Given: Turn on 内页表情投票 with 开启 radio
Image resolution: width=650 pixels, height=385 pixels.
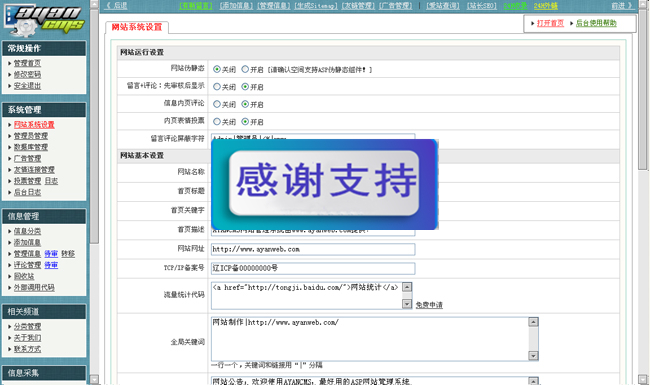Looking at the screenshot, I should coord(245,121).
